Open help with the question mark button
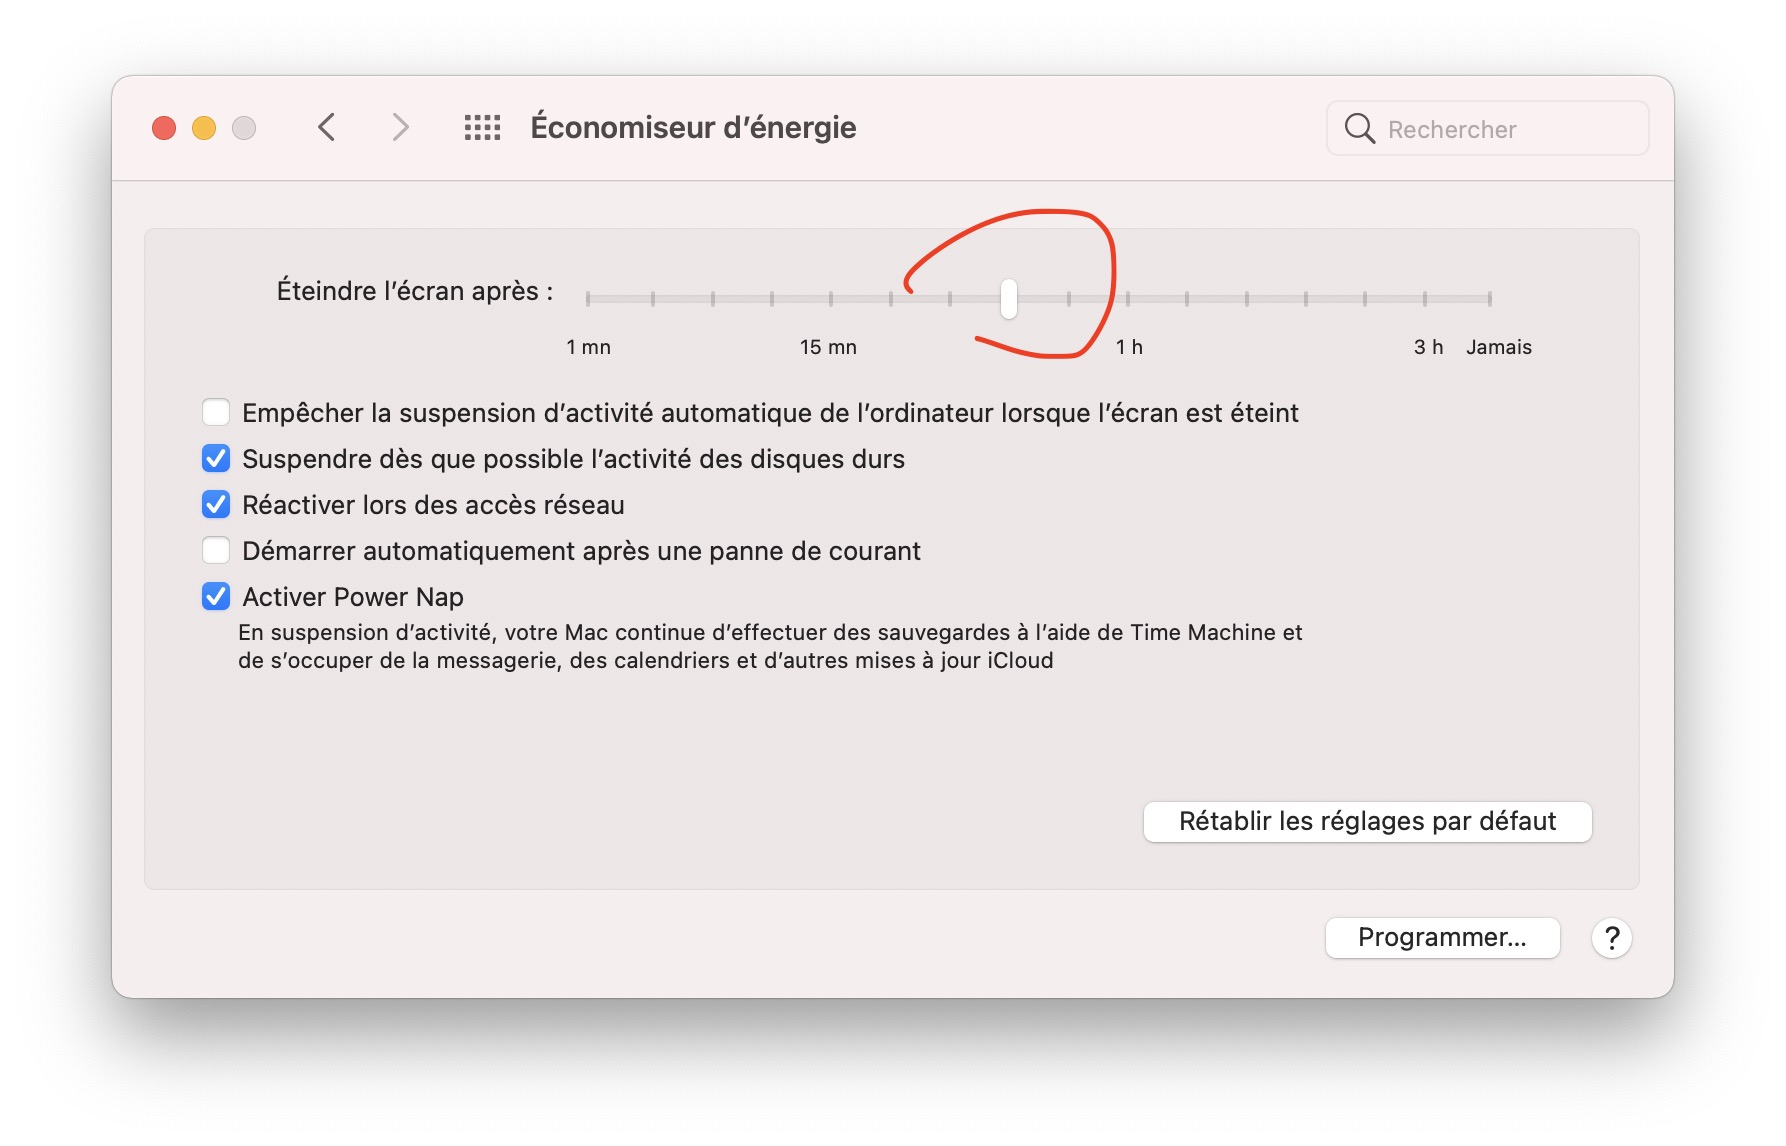1786x1146 pixels. tap(1611, 938)
